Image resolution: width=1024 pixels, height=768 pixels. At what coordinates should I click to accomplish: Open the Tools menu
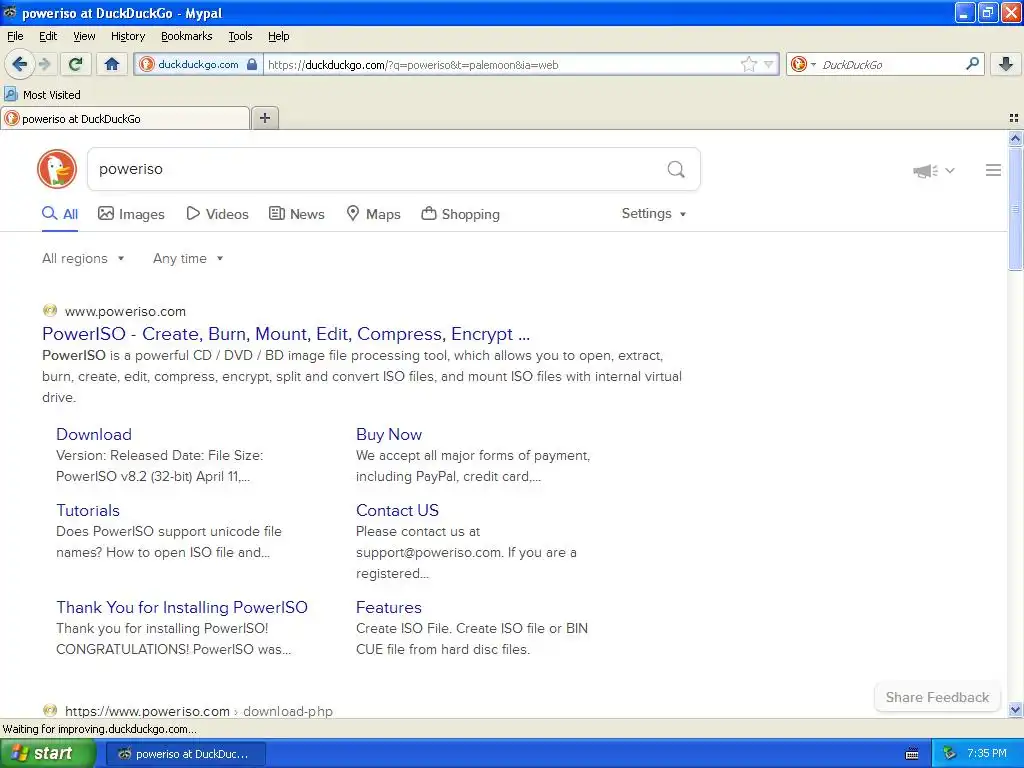(240, 36)
